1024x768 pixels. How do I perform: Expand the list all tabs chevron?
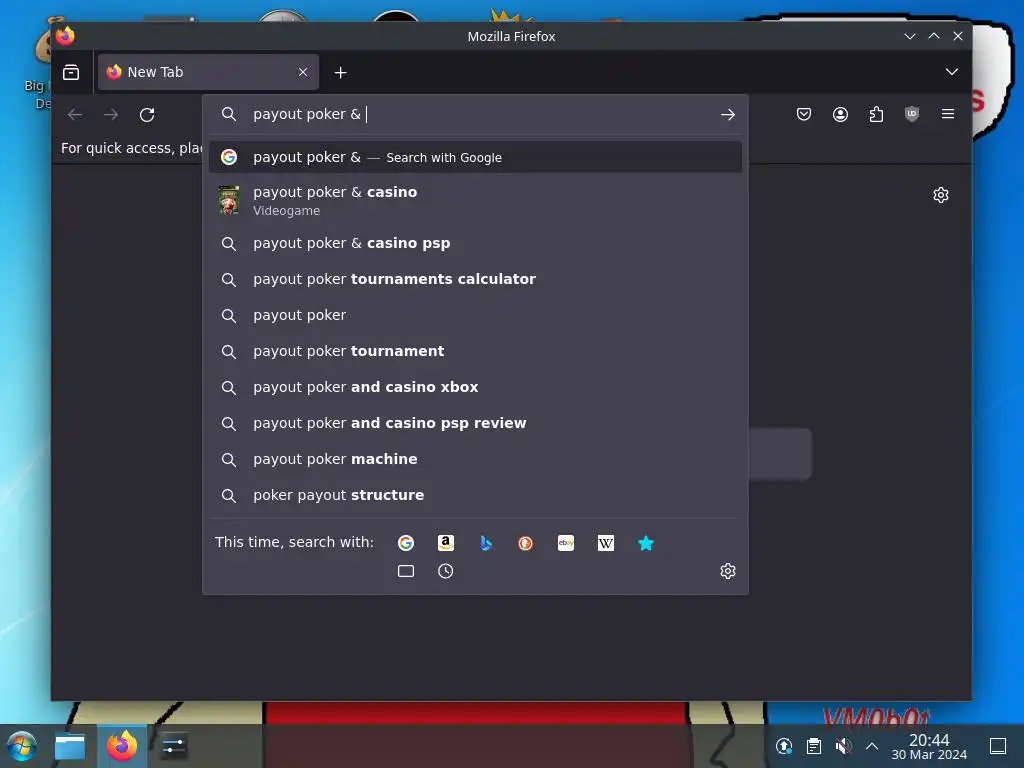coord(952,72)
